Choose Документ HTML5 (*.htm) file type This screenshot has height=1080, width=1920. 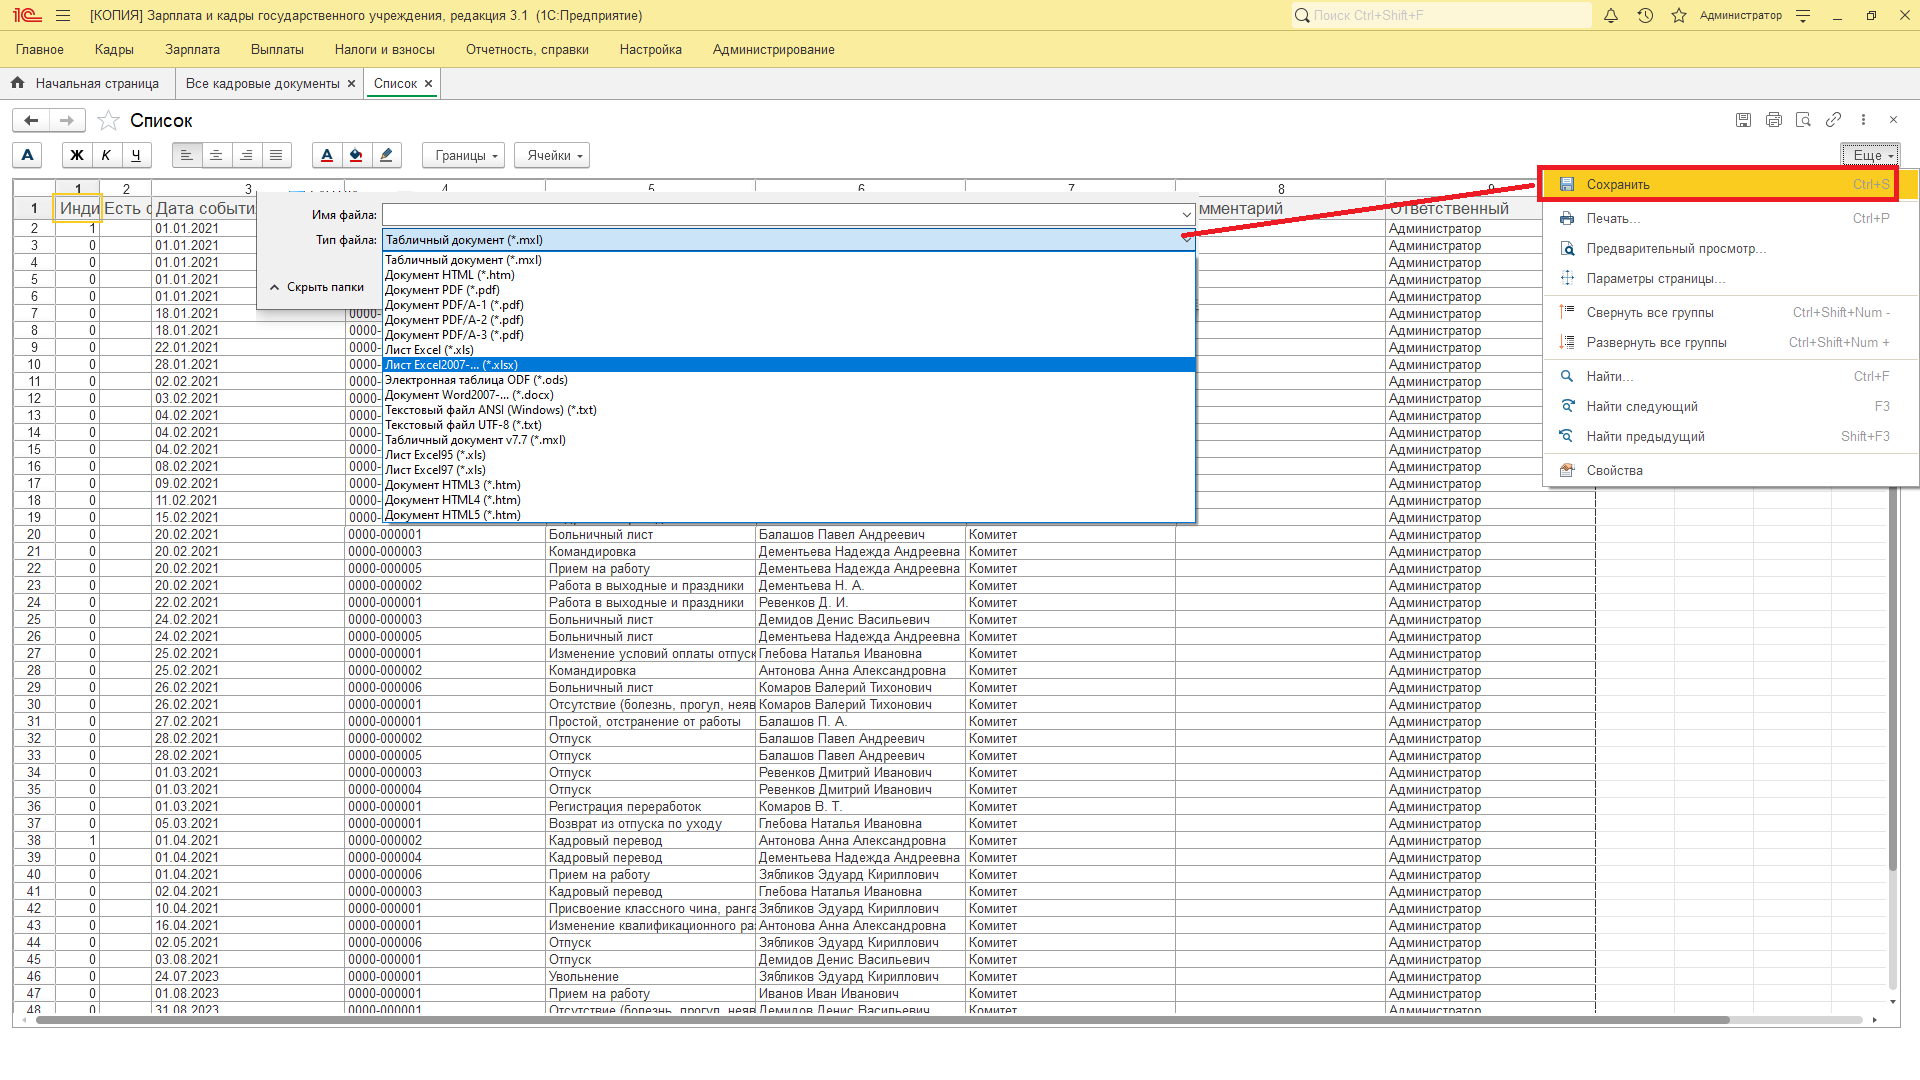point(788,515)
